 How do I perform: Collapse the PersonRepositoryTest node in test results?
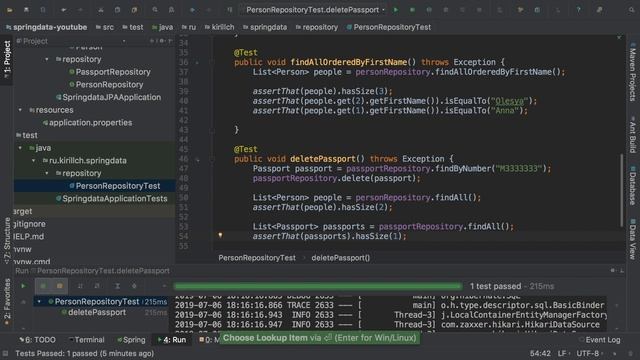click(39, 302)
